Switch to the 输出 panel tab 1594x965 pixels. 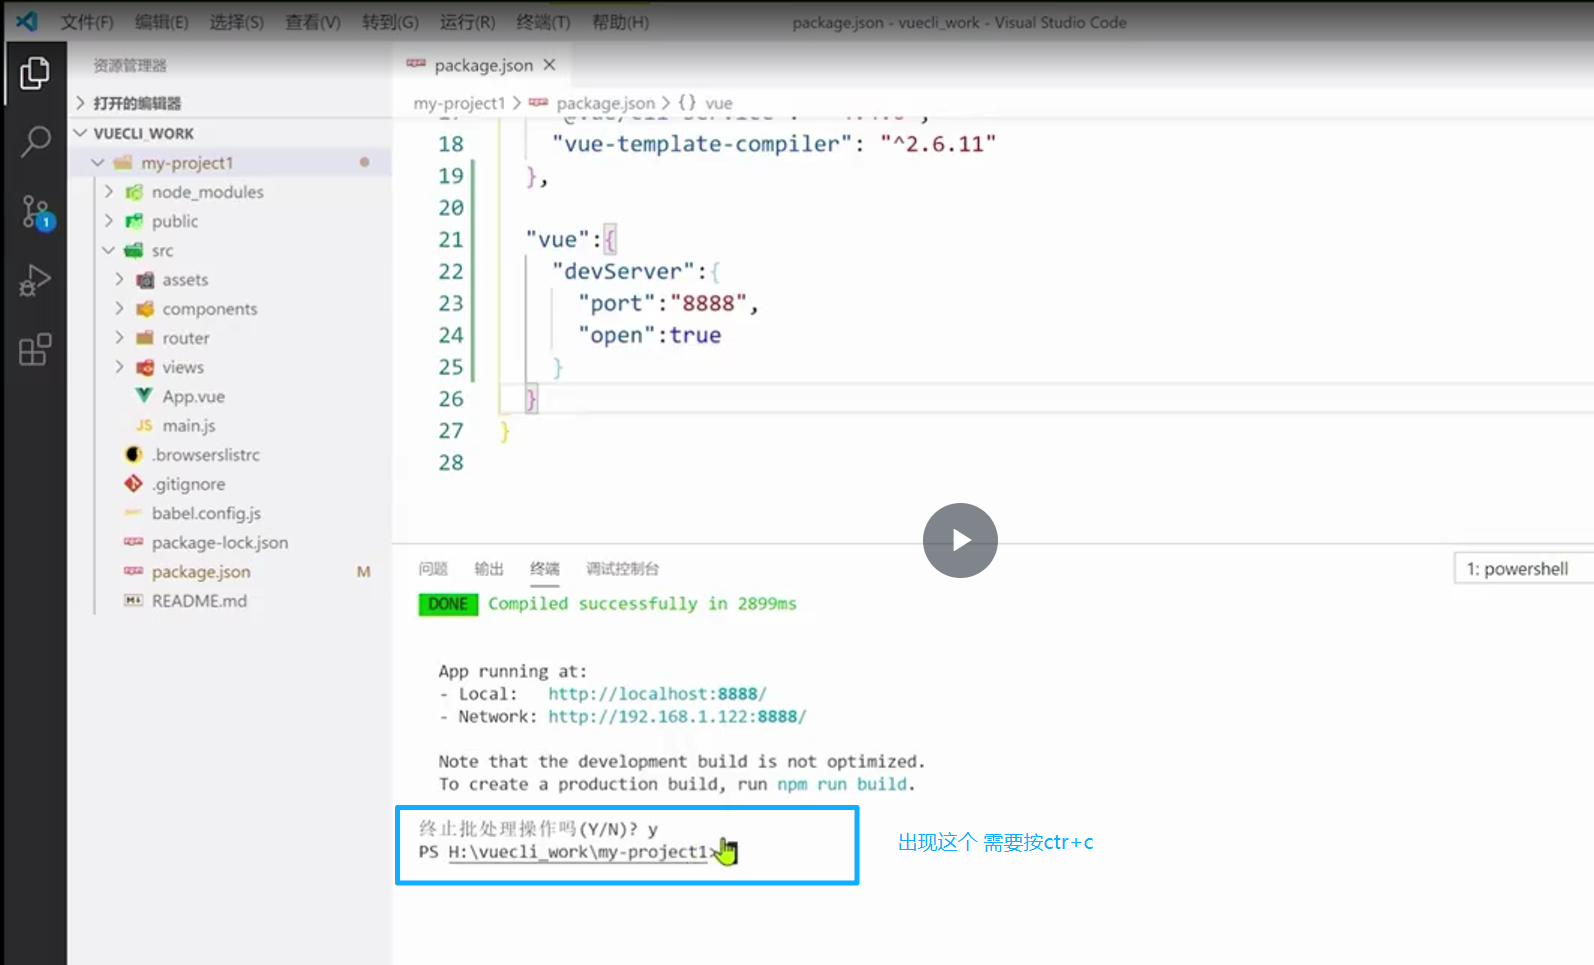pos(489,569)
